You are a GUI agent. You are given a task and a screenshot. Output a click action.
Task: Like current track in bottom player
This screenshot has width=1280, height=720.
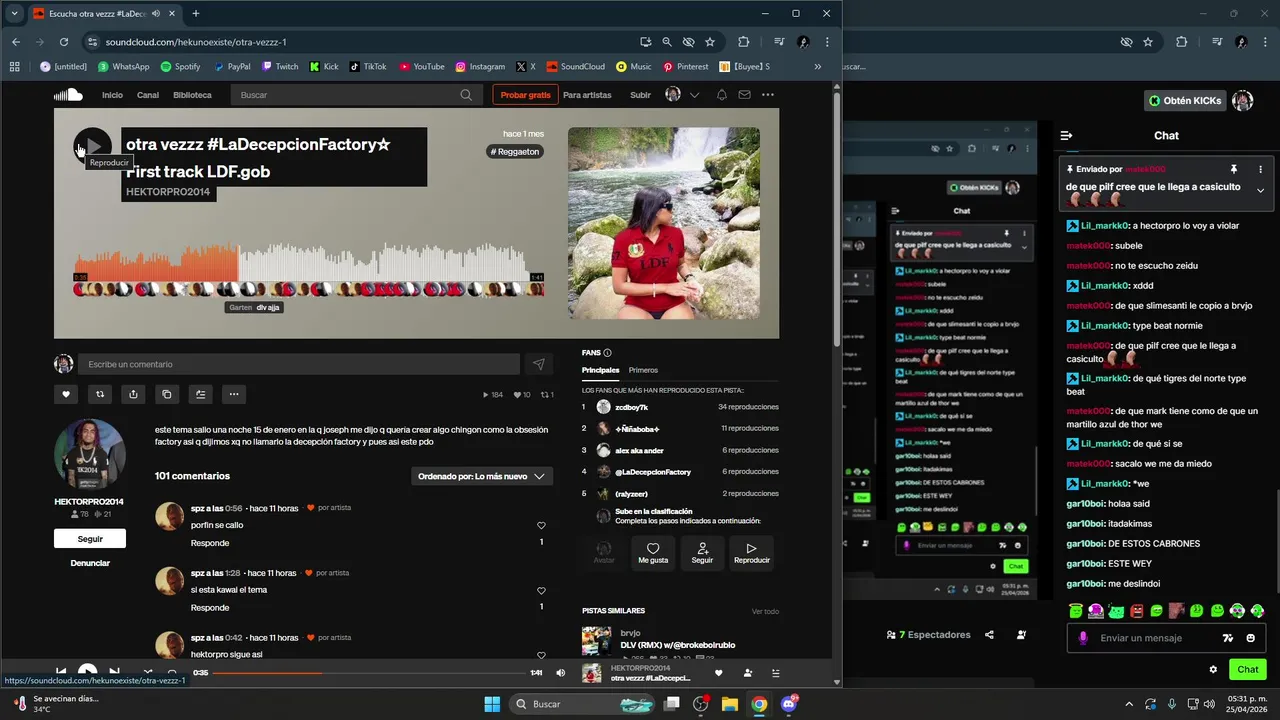coord(718,673)
